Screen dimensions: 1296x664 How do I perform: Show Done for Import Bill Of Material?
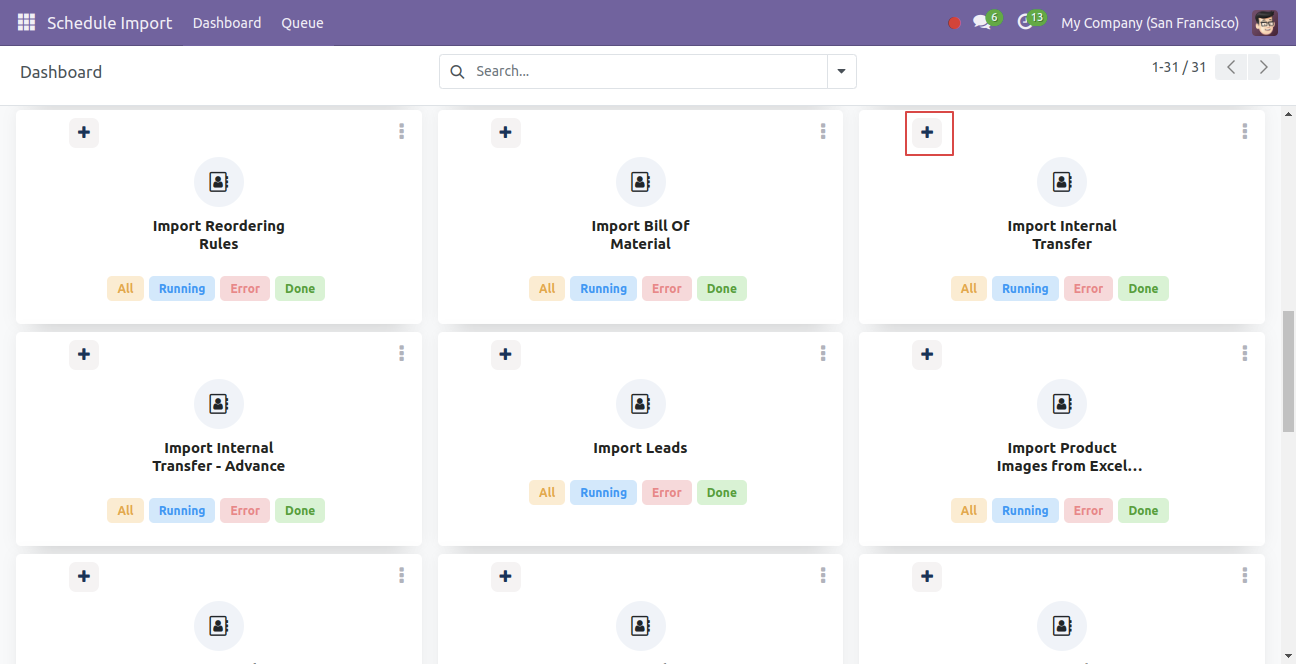722,288
